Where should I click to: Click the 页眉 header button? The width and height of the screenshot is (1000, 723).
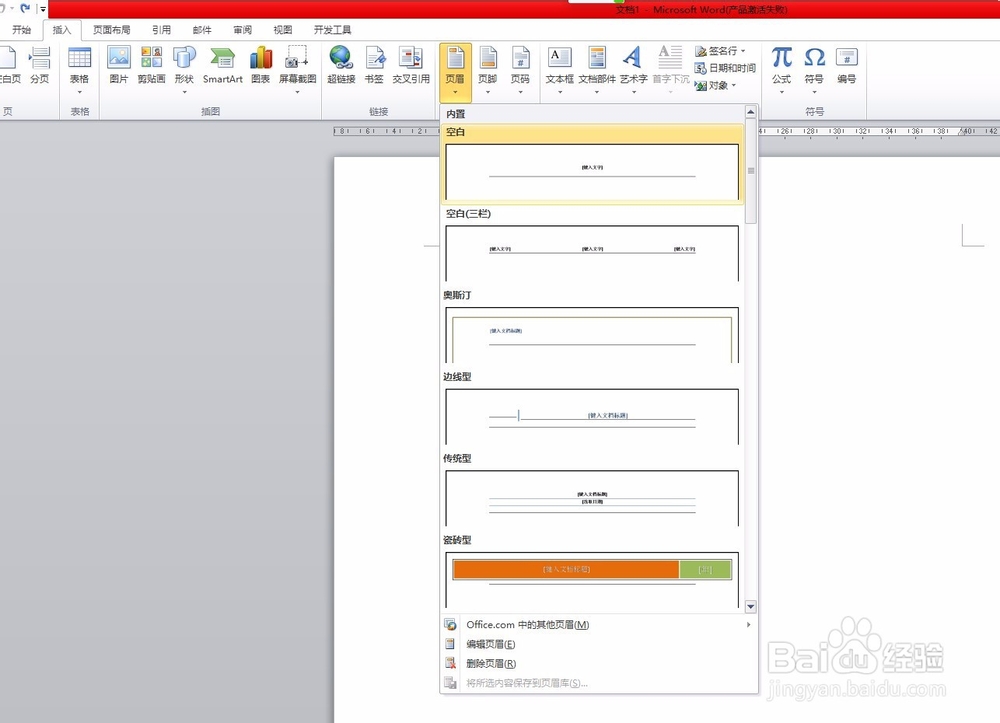455,71
